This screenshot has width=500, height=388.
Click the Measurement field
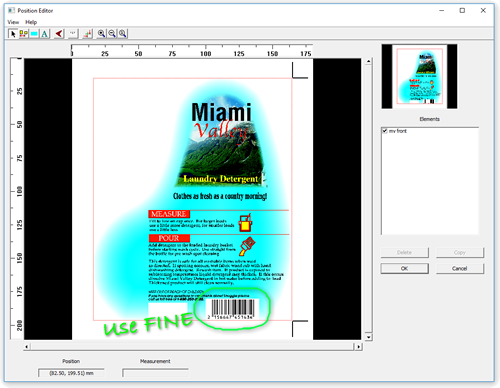155,373
